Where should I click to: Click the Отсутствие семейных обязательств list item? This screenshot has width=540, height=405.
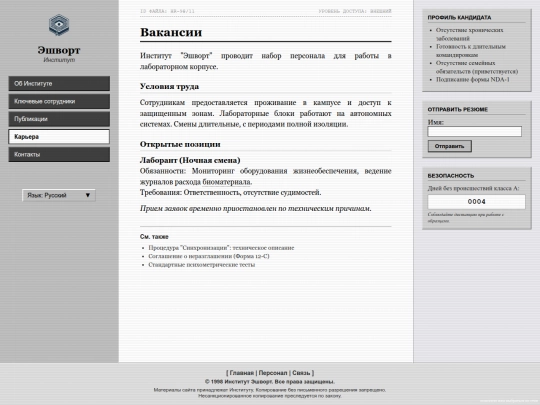pyautogui.click(x=477, y=67)
